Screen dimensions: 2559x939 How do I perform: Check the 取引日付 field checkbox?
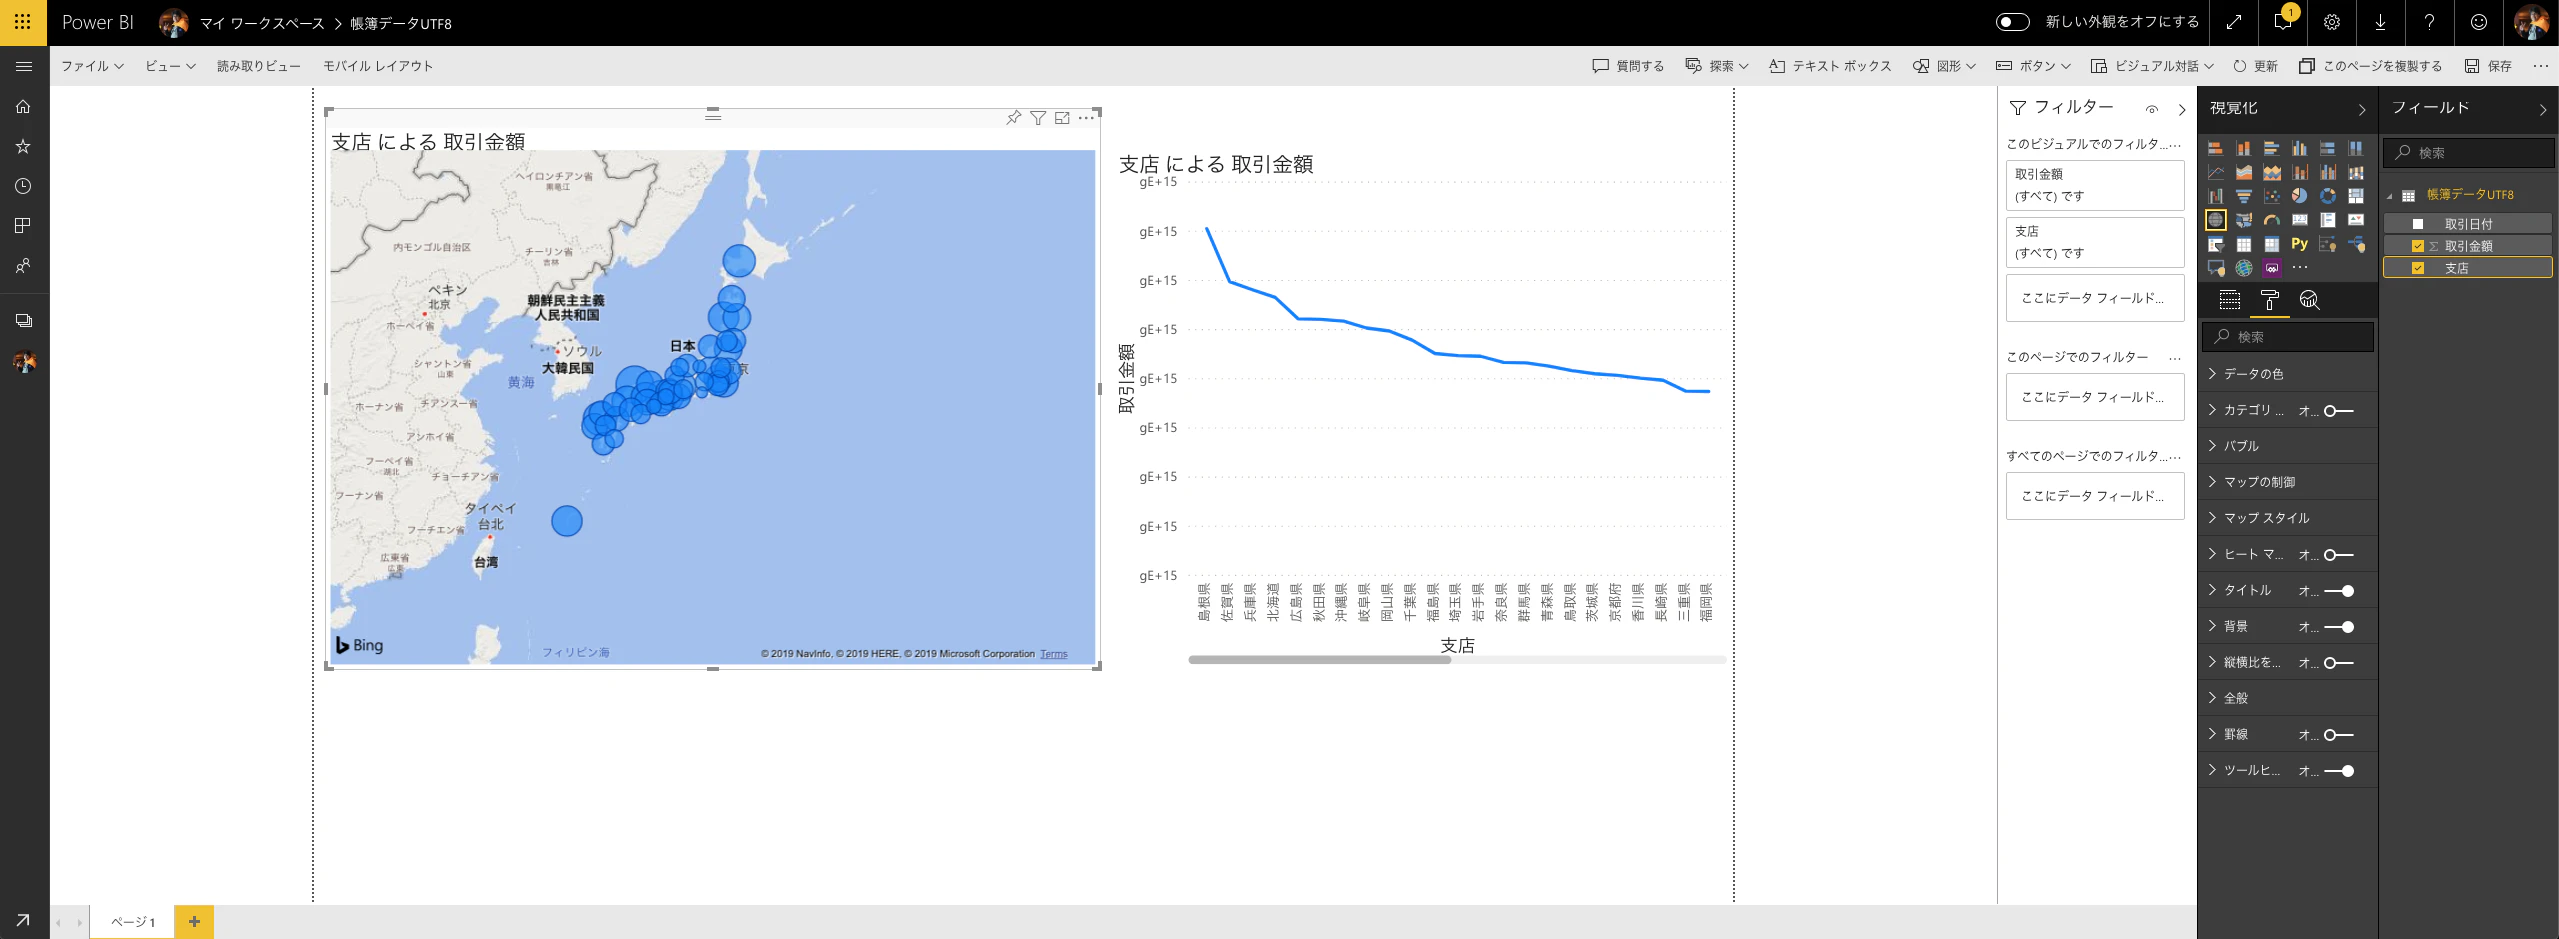(x=2418, y=224)
